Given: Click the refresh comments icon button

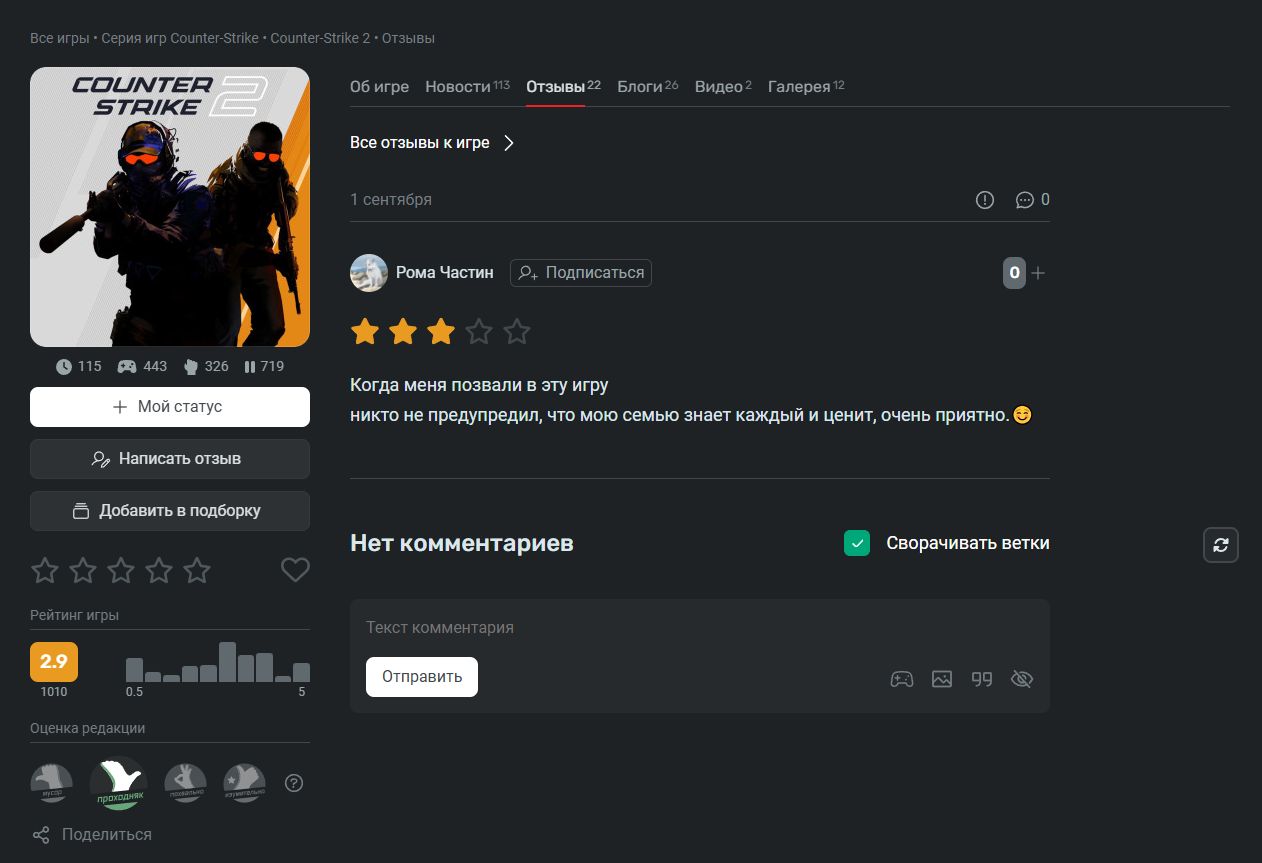Looking at the screenshot, I should (x=1220, y=545).
